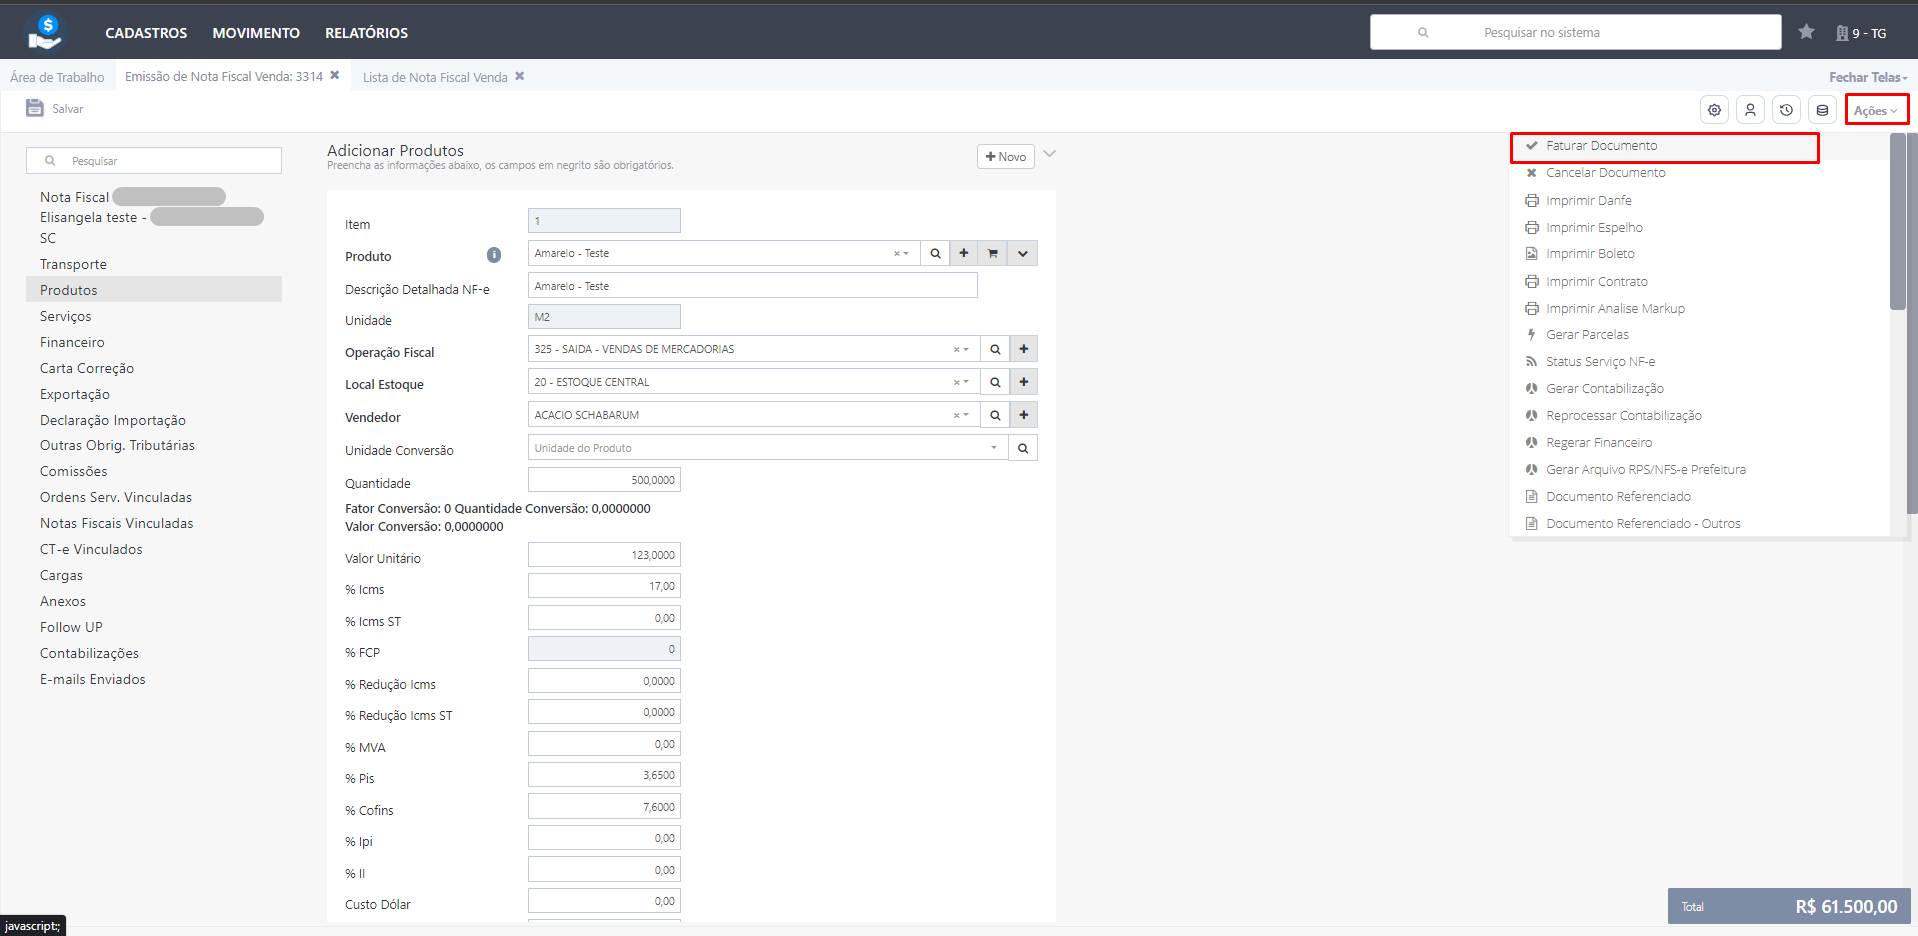Clear the Operação Fiscal selection x
The height and width of the screenshot is (936, 1918).
coord(957,350)
